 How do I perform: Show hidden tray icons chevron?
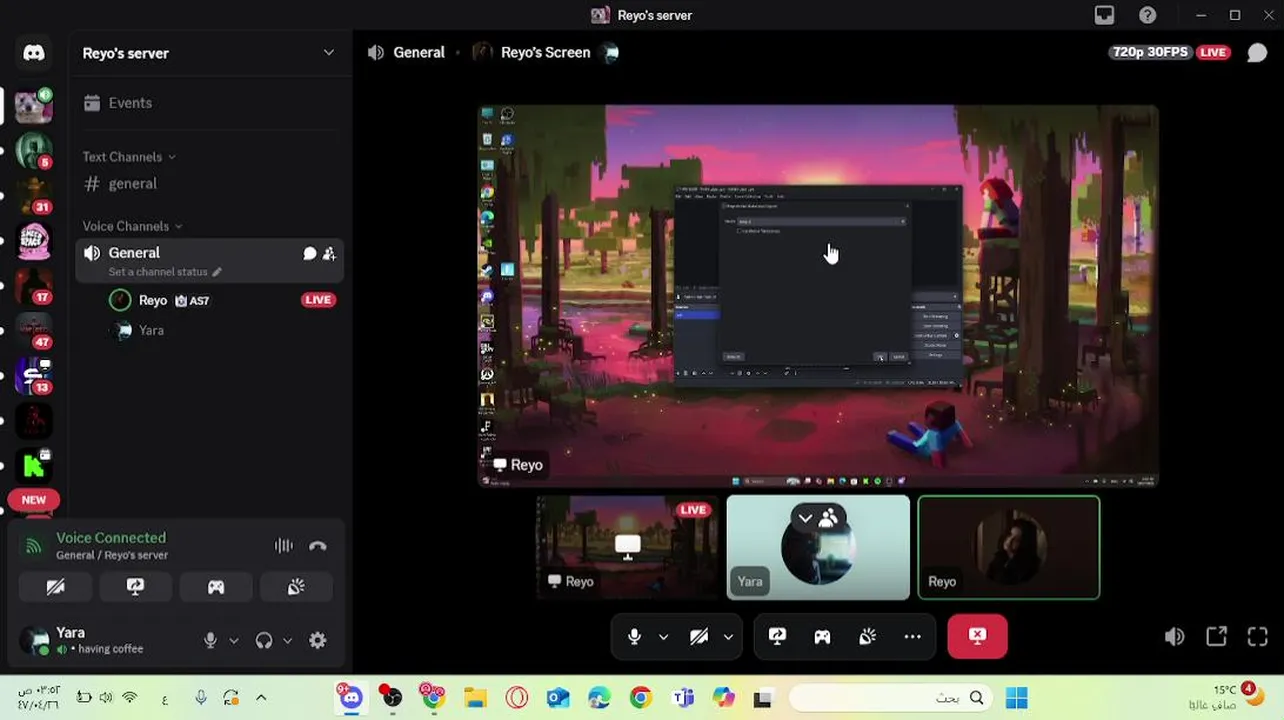click(261, 698)
